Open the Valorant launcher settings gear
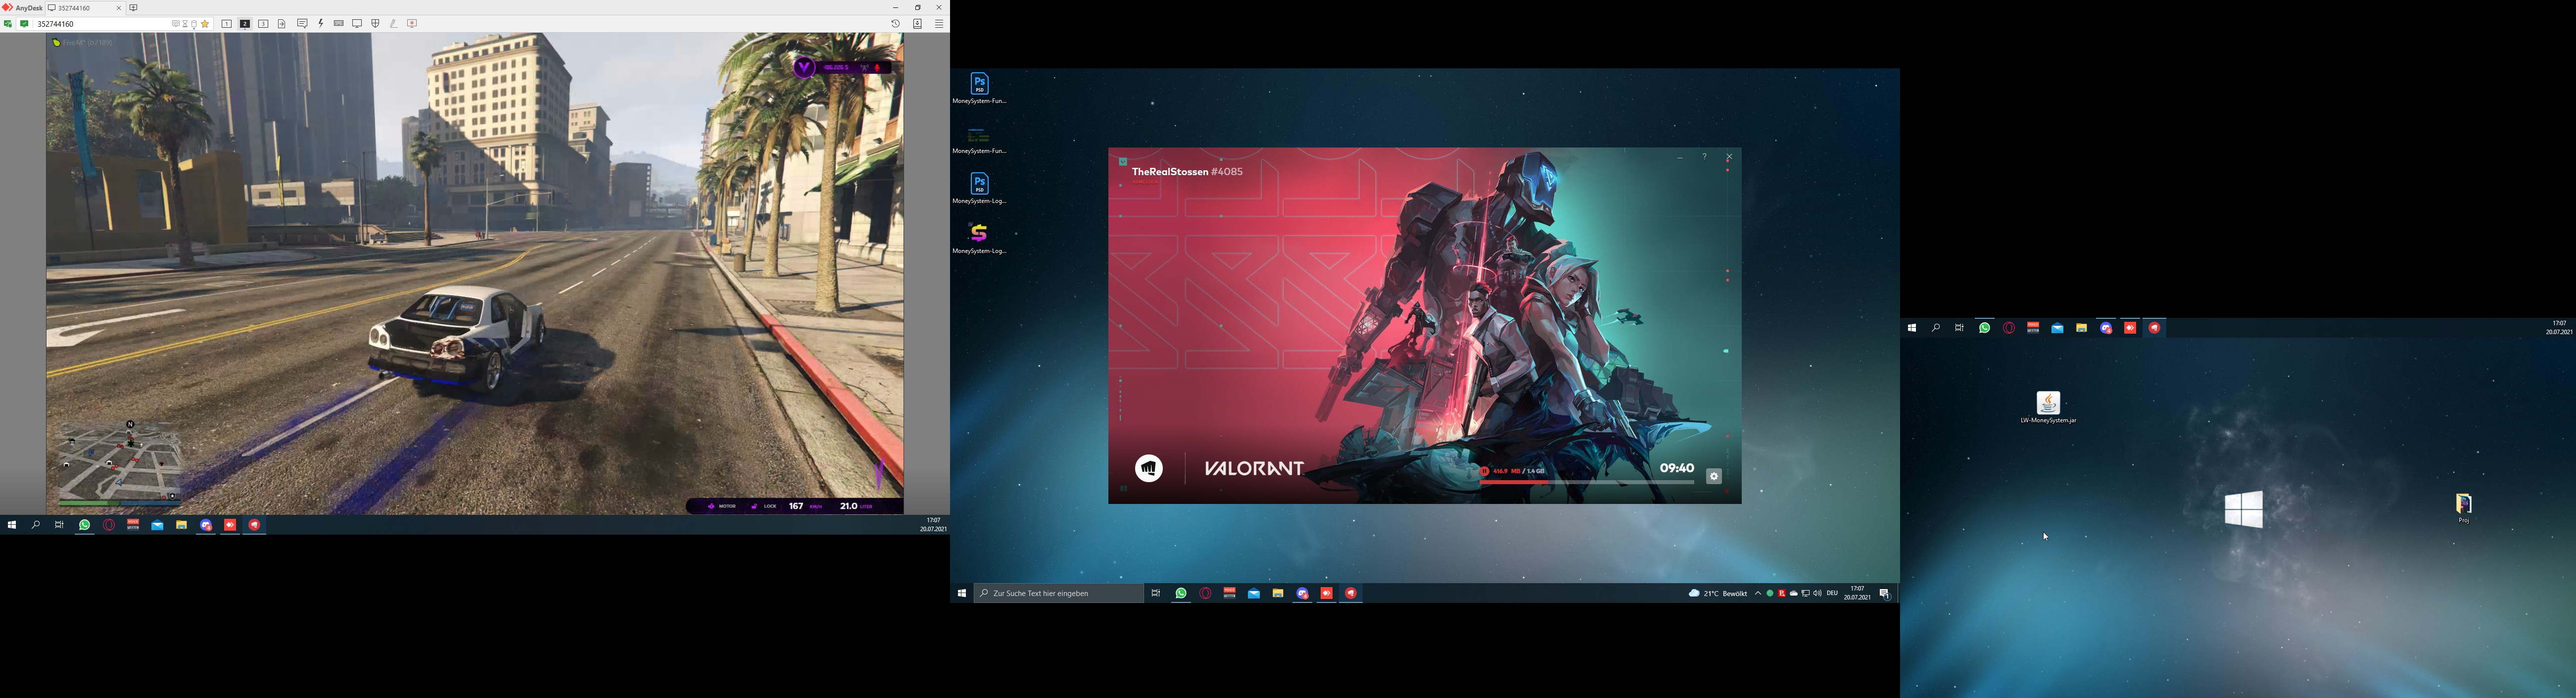The width and height of the screenshot is (2576, 698). (1714, 476)
